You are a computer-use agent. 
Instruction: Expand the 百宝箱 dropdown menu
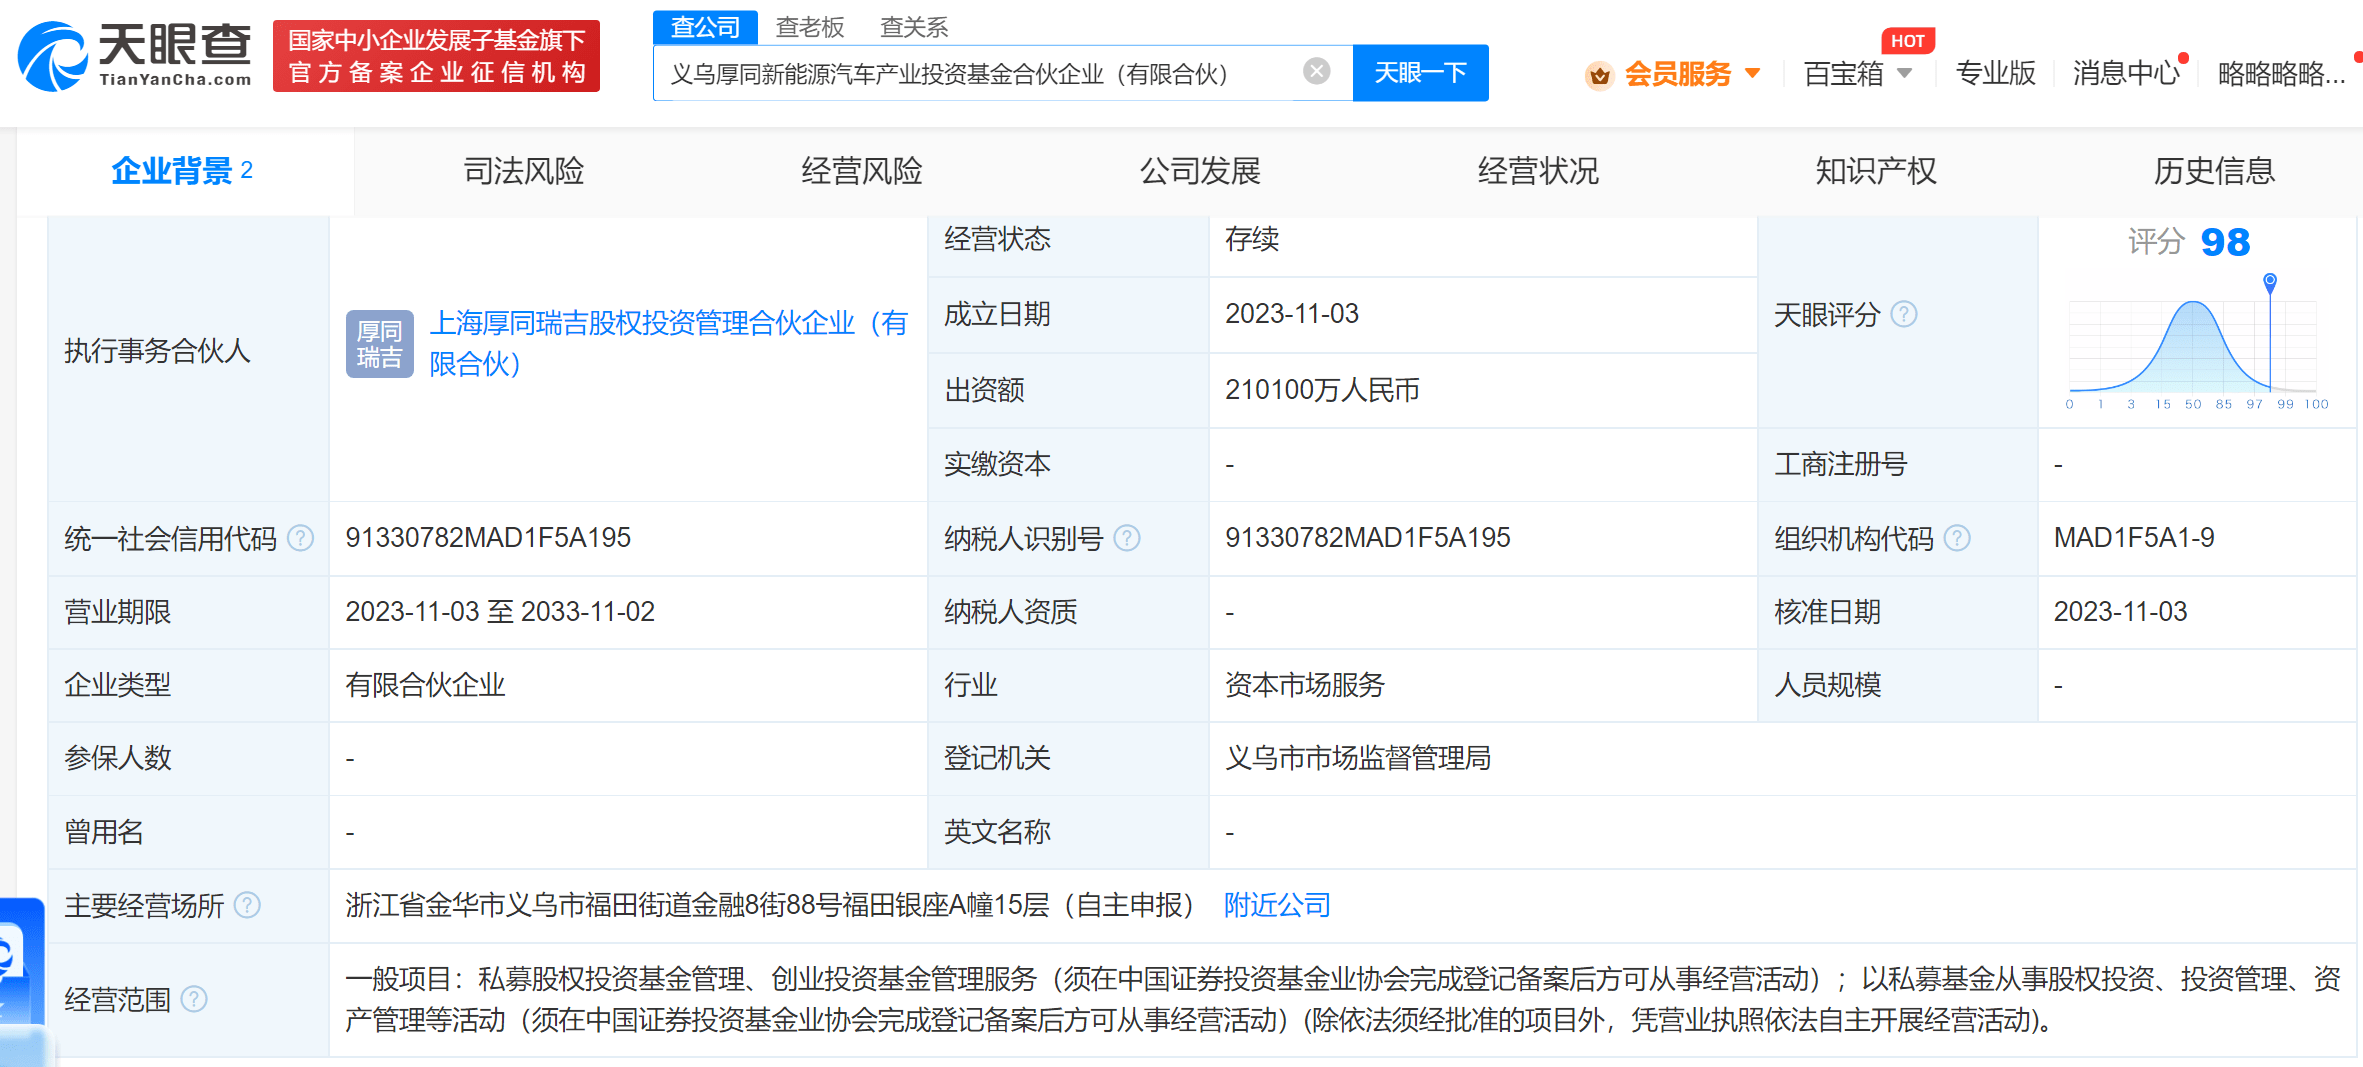click(x=1904, y=73)
